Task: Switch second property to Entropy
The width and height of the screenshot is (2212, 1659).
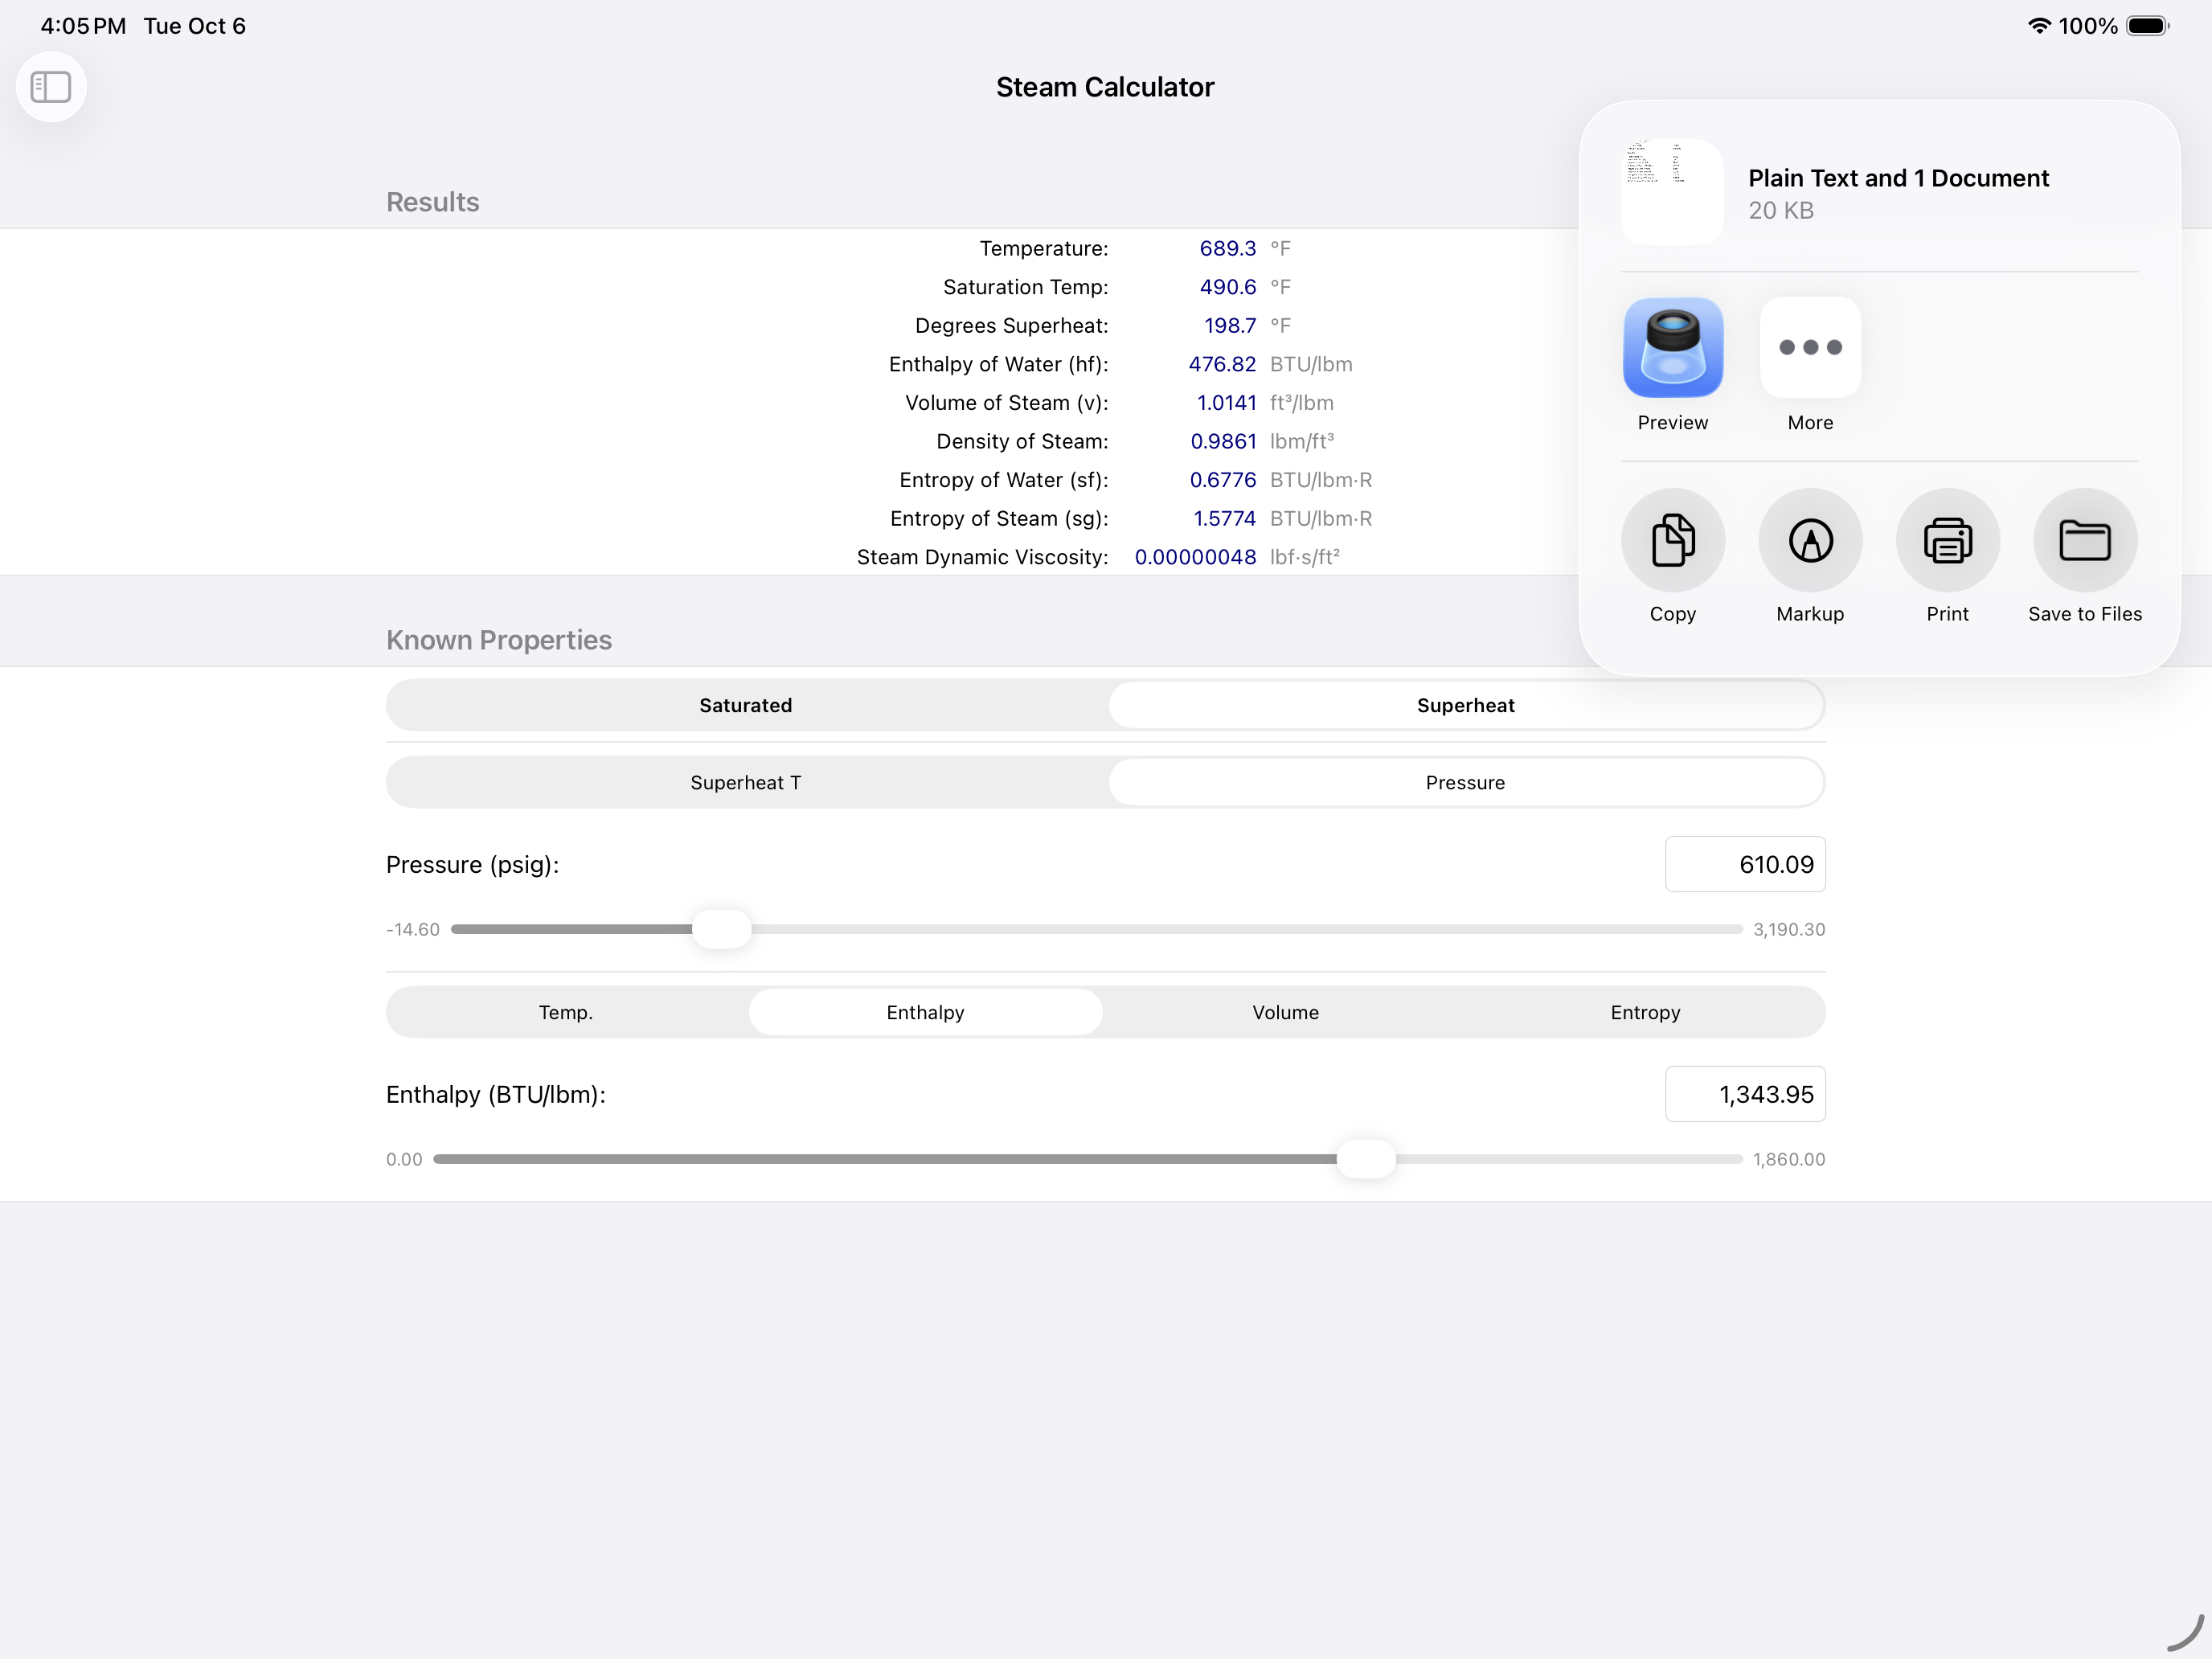Action: pos(1645,1012)
